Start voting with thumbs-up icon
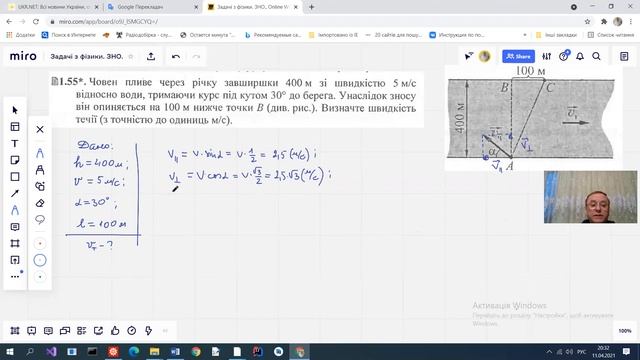This screenshot has height=360, width=640. tap(115, 331)
